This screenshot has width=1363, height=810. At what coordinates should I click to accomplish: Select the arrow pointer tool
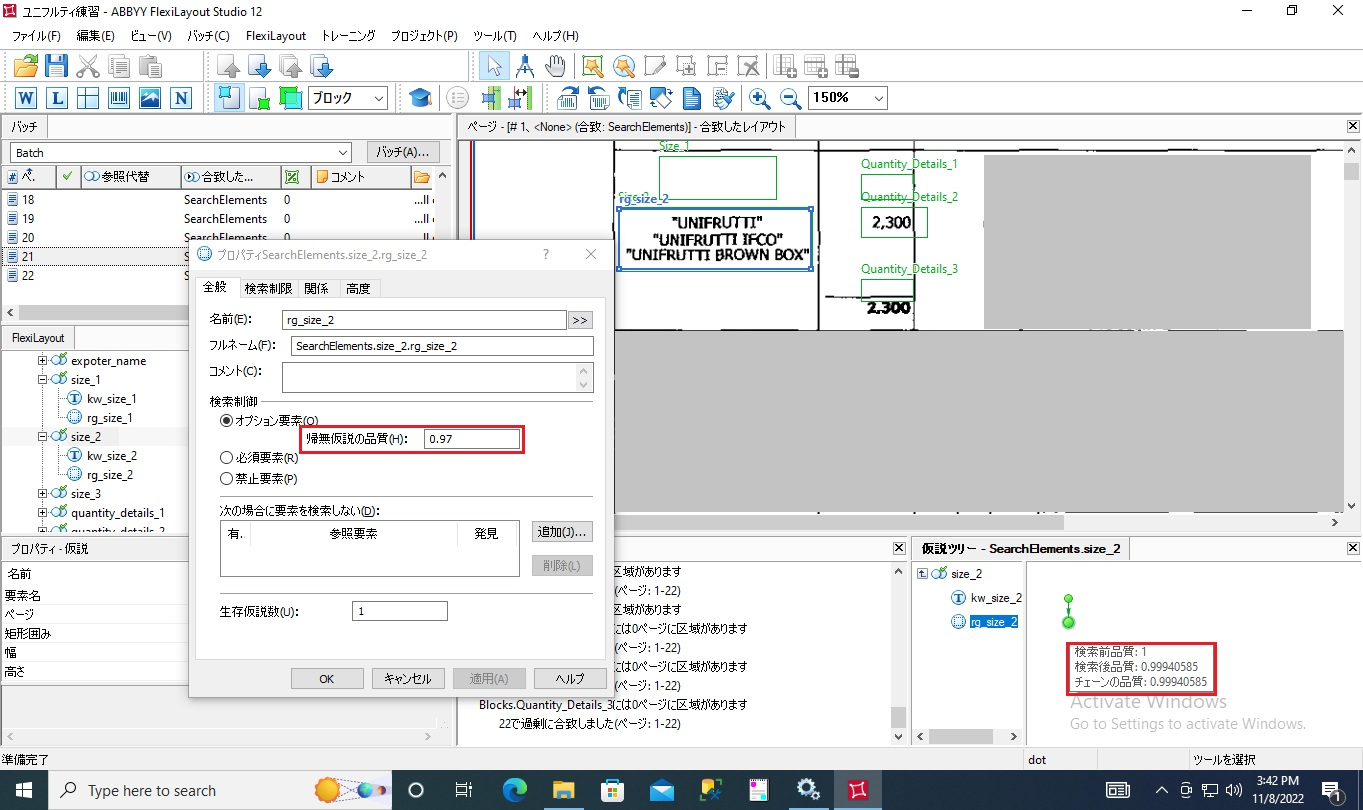(x=493, y=67)
